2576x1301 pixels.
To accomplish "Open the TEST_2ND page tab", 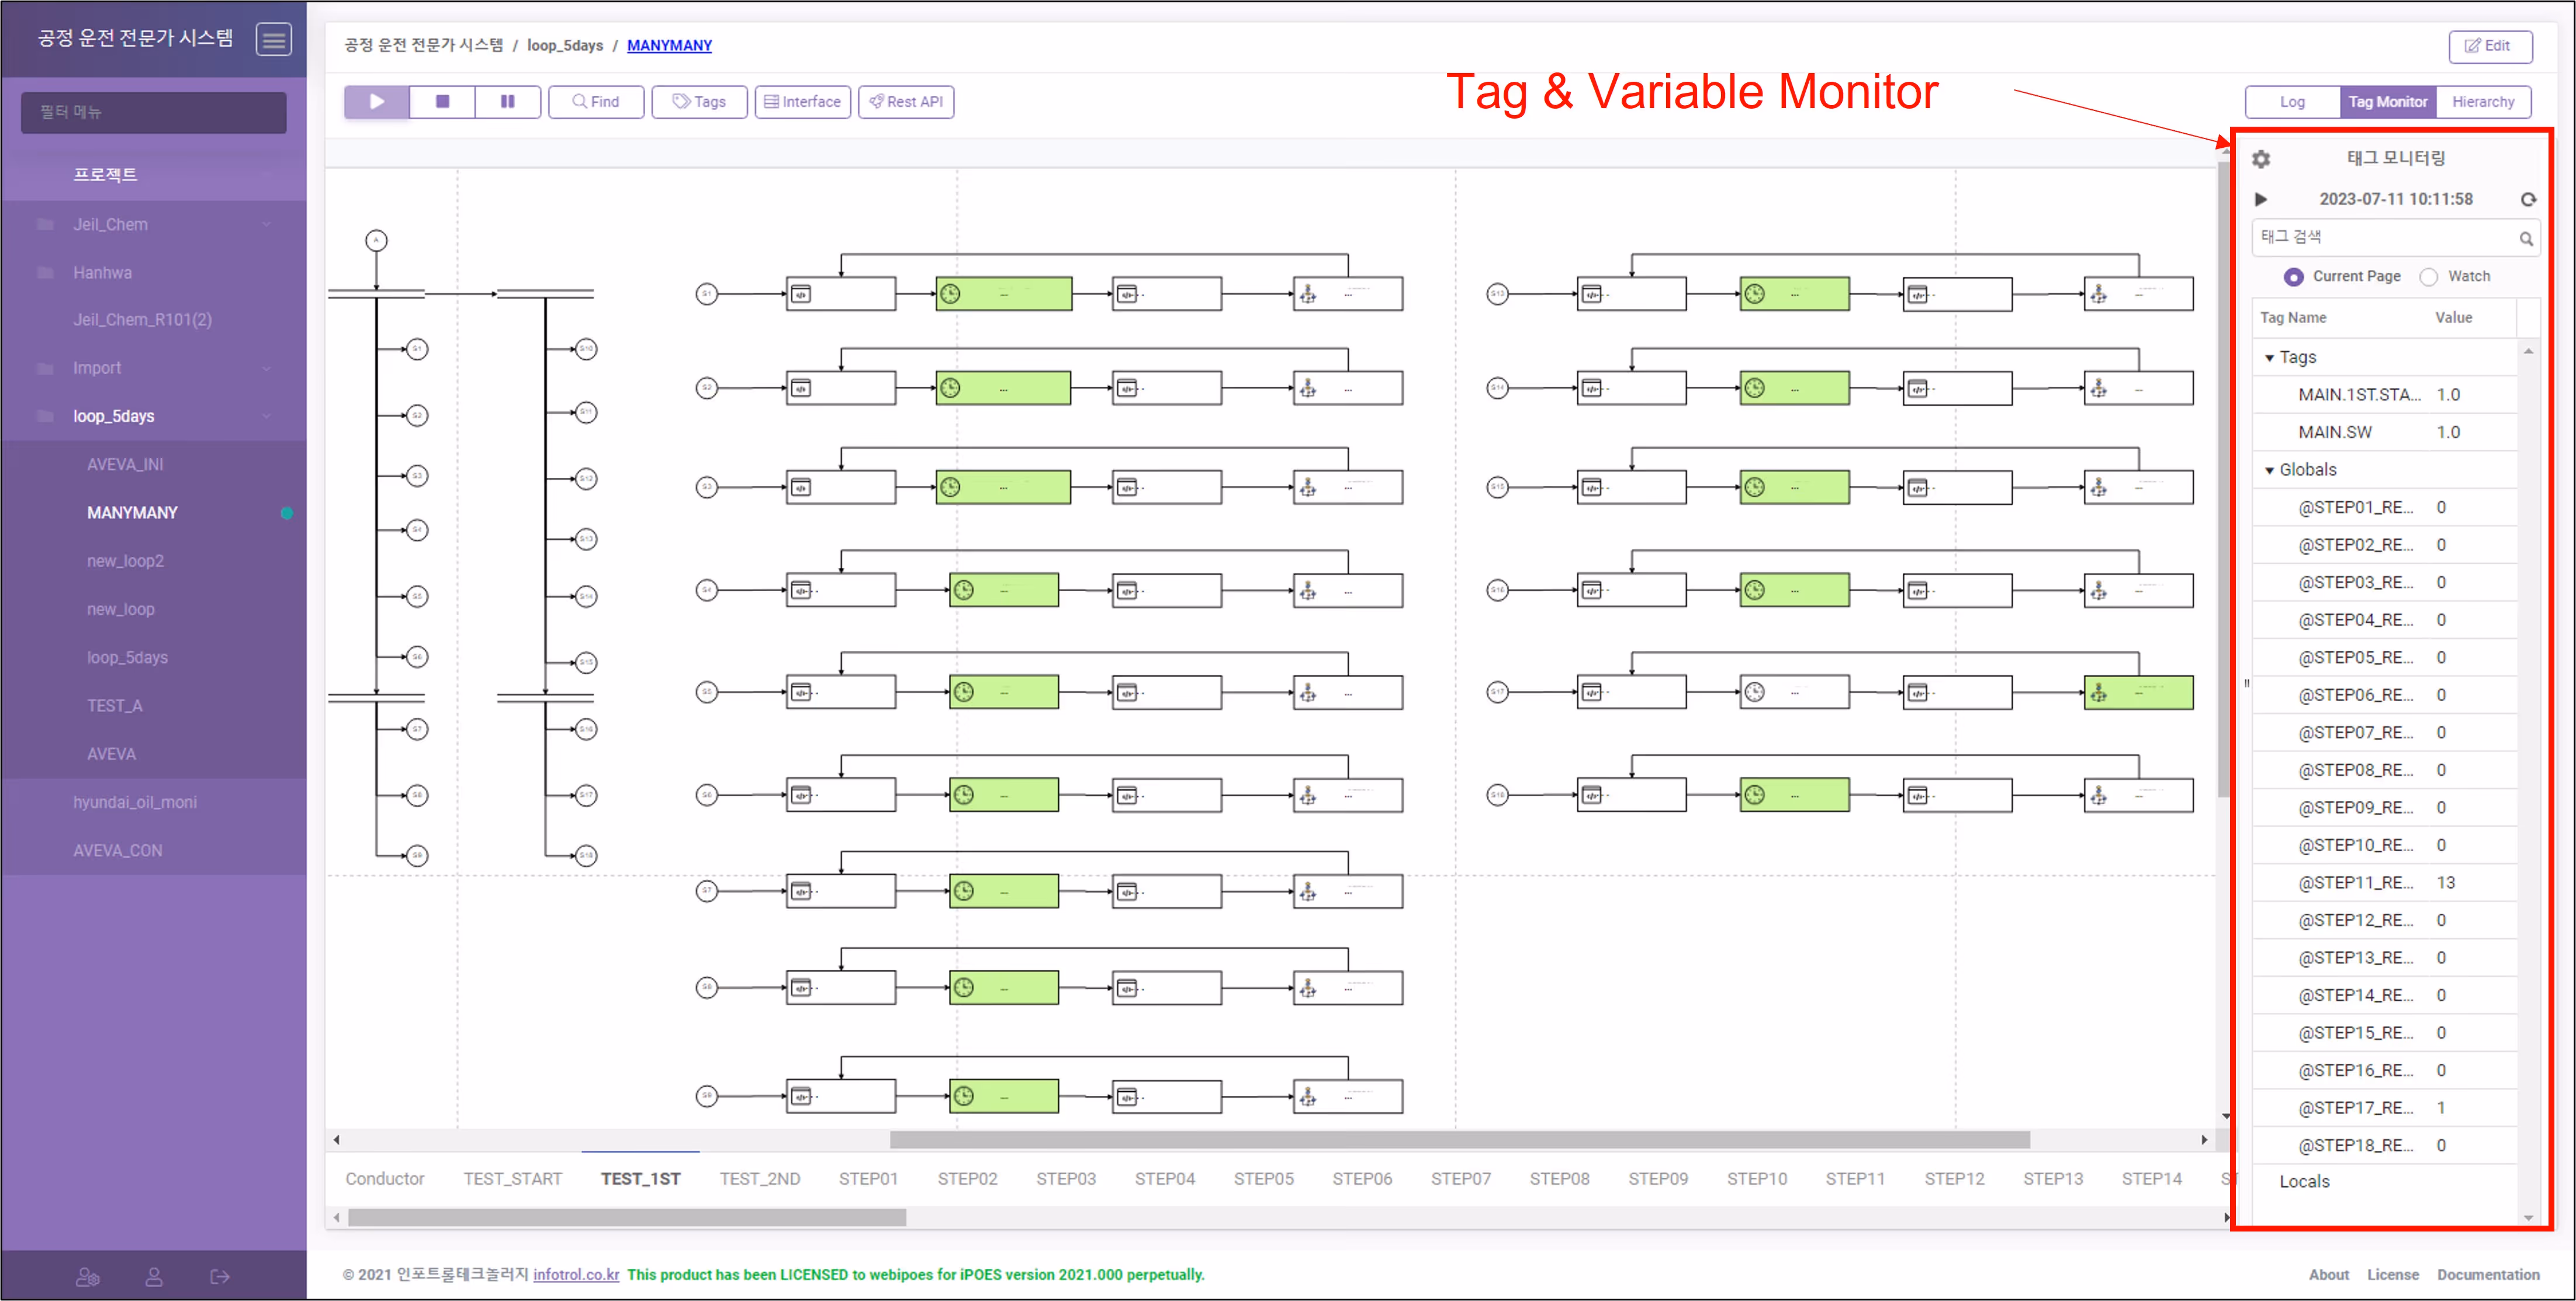I will coord(760,1179).
